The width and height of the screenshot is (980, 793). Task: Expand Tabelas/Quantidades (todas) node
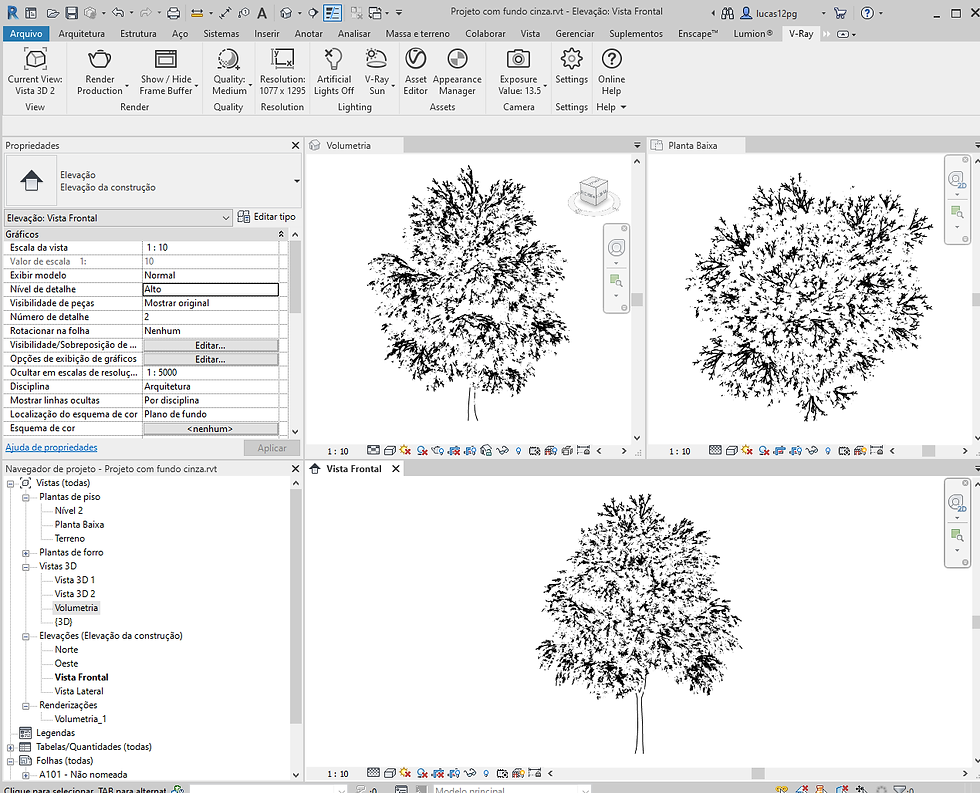pyautogui.click(x=10, y=747)
